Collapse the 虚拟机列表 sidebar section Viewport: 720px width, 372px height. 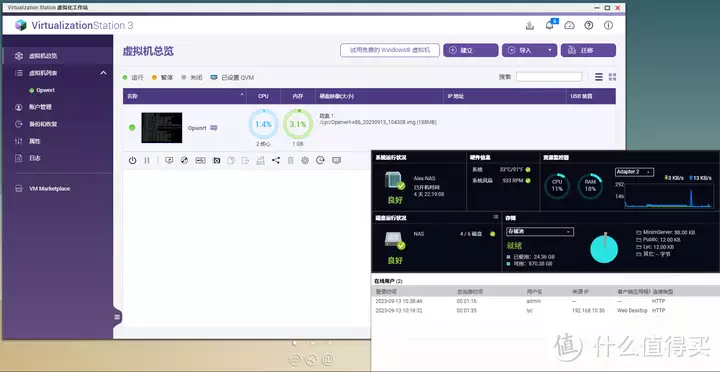103,73
